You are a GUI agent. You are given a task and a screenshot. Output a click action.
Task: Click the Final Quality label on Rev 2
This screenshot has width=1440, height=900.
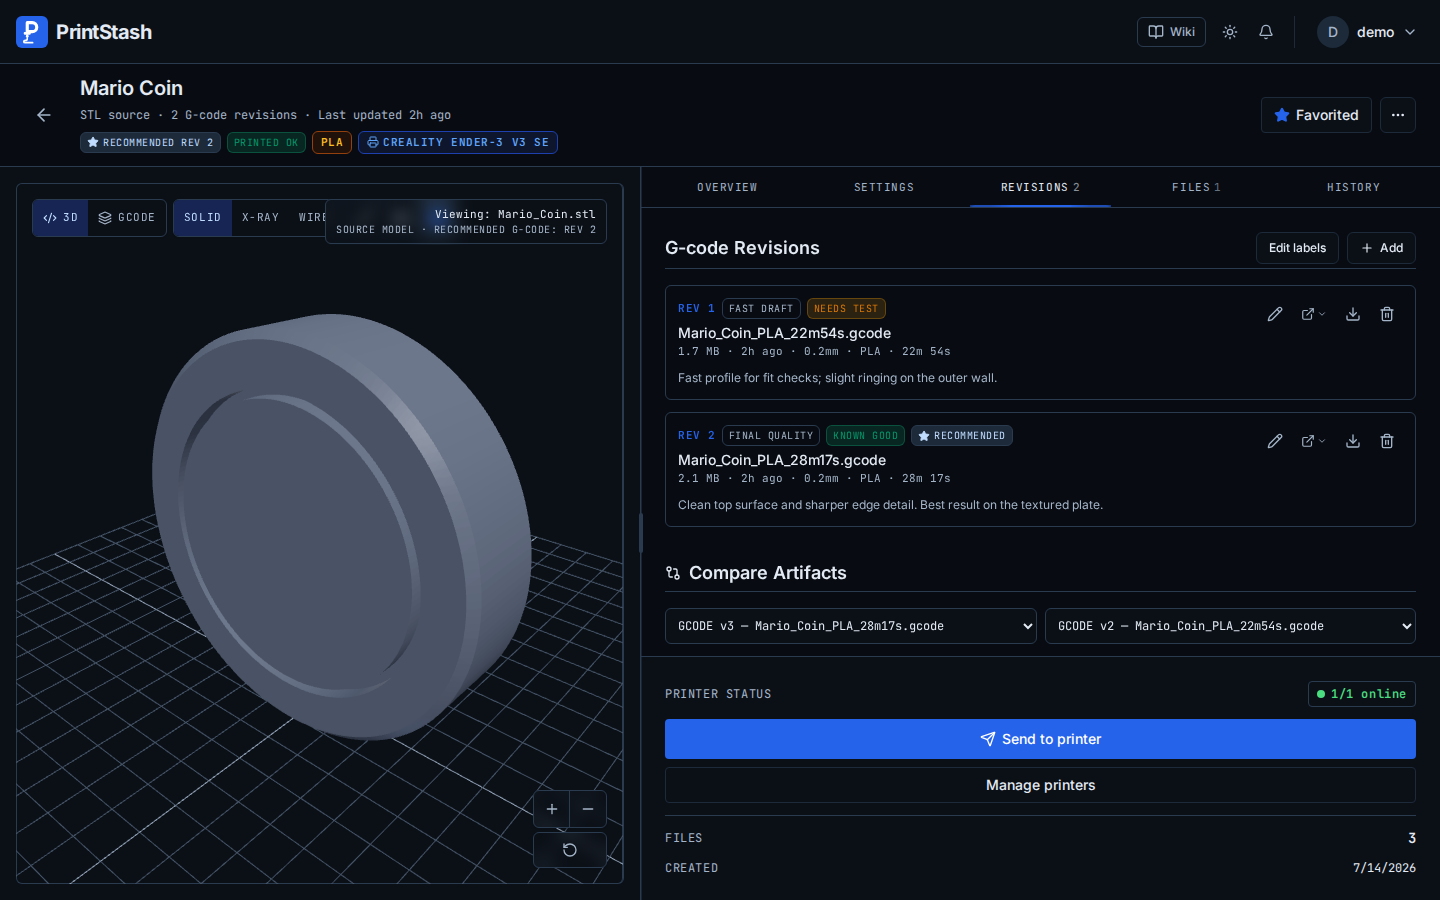pyautogui.click(x=771, y=436)
